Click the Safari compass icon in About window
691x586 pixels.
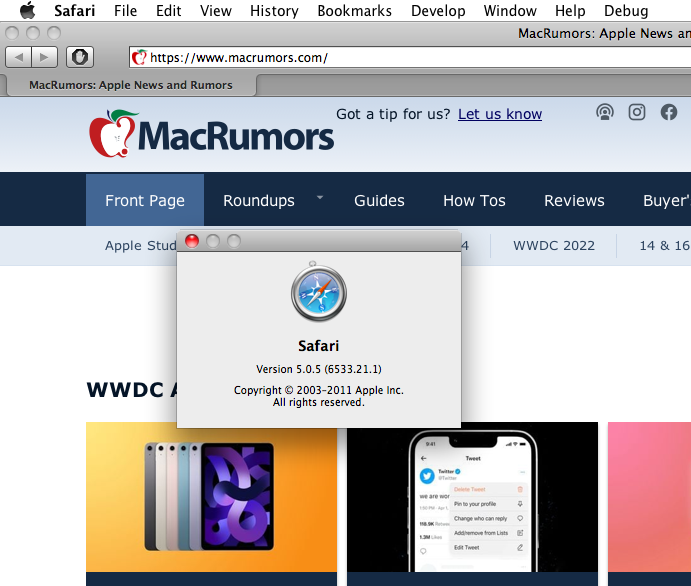click(319, 292)
